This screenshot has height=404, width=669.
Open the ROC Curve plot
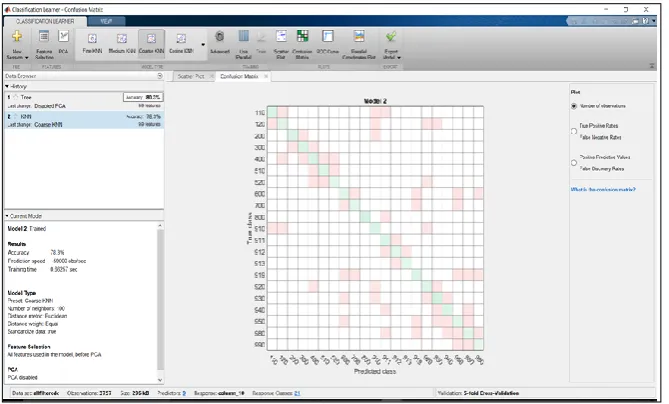pos(328,43)
